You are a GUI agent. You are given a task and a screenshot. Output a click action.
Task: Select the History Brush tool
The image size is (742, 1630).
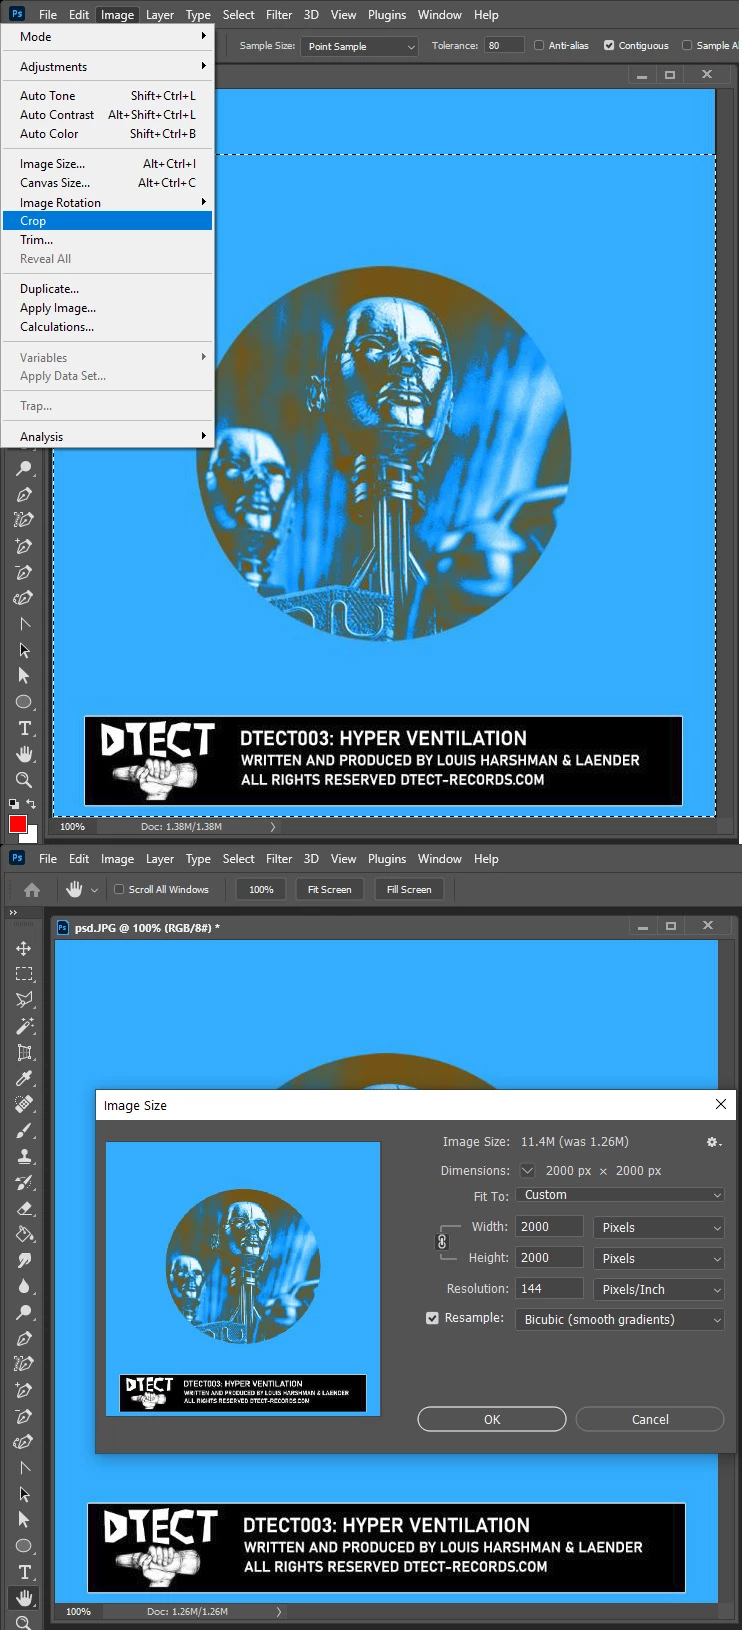tap(24, 1182)
